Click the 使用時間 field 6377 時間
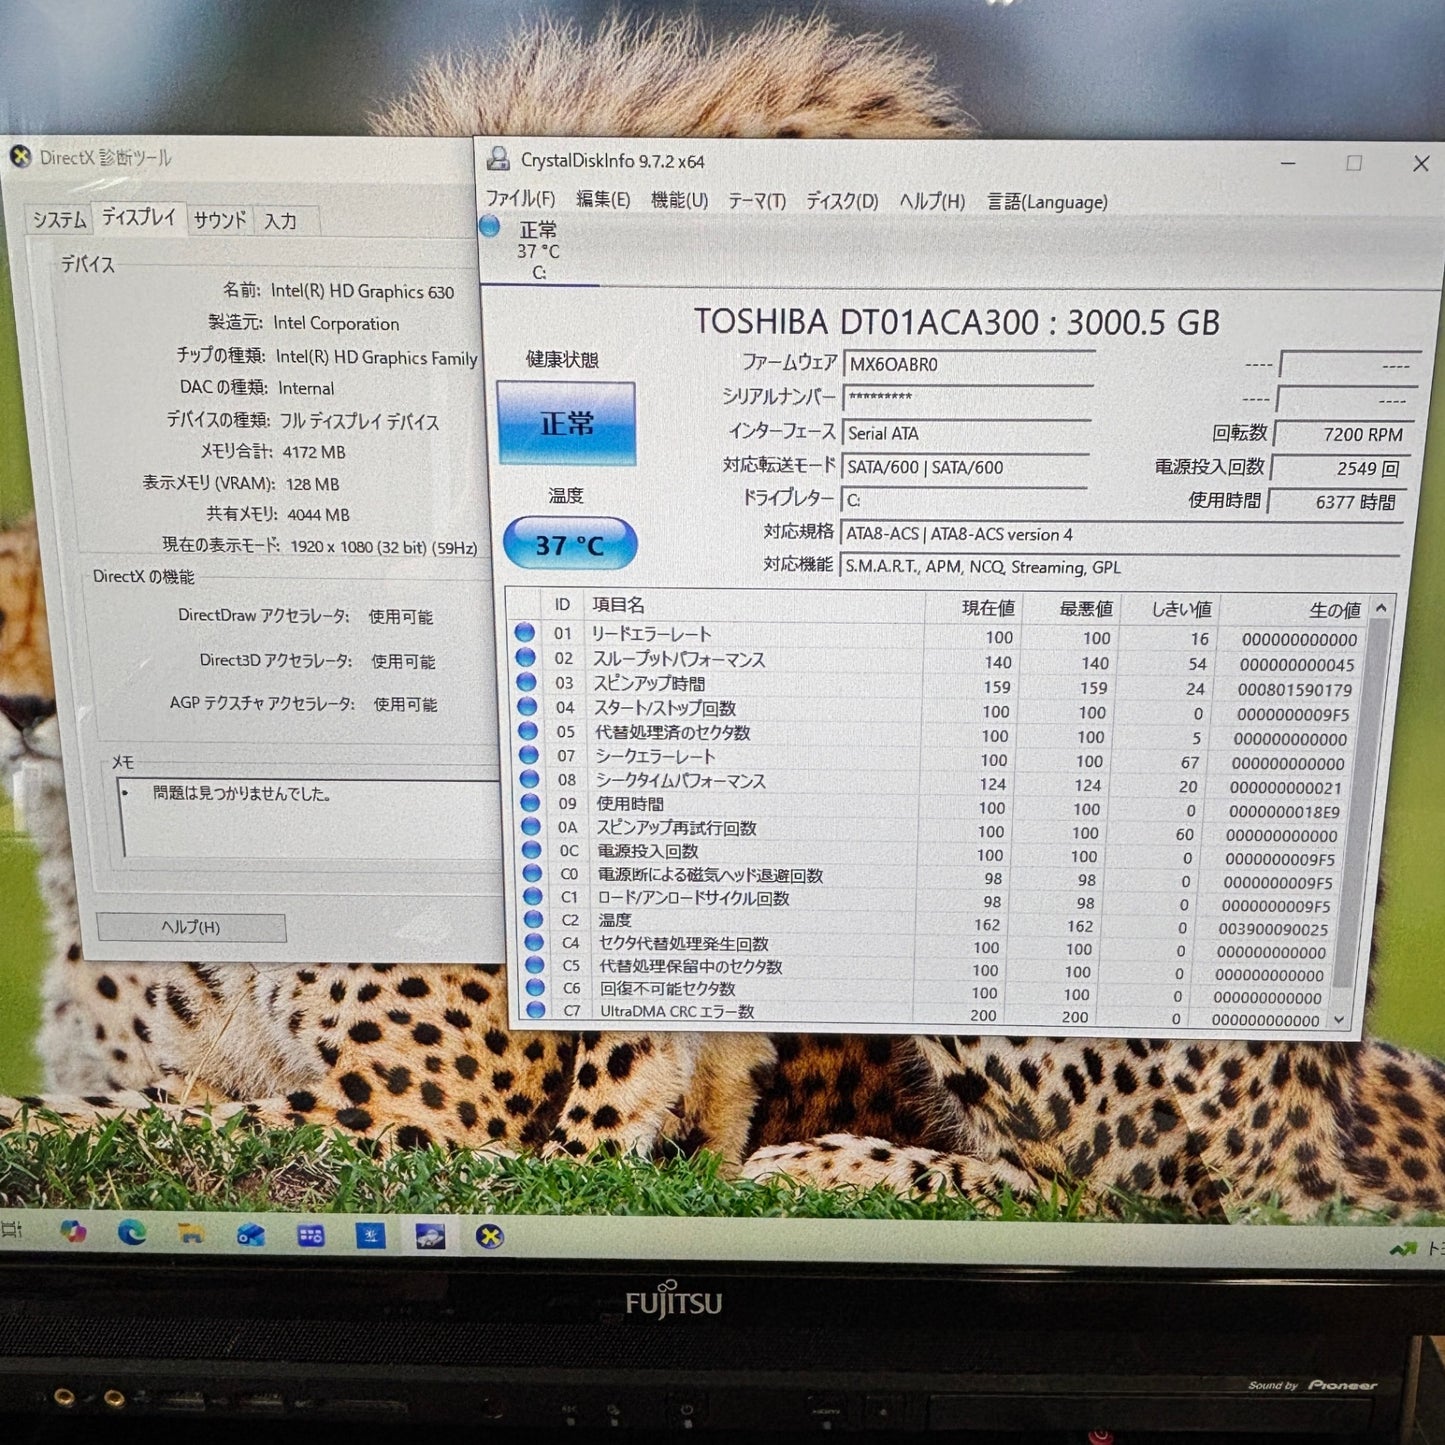Screen dimensions: 1445x1445 pyautogui.click(x=1337, y=501)
